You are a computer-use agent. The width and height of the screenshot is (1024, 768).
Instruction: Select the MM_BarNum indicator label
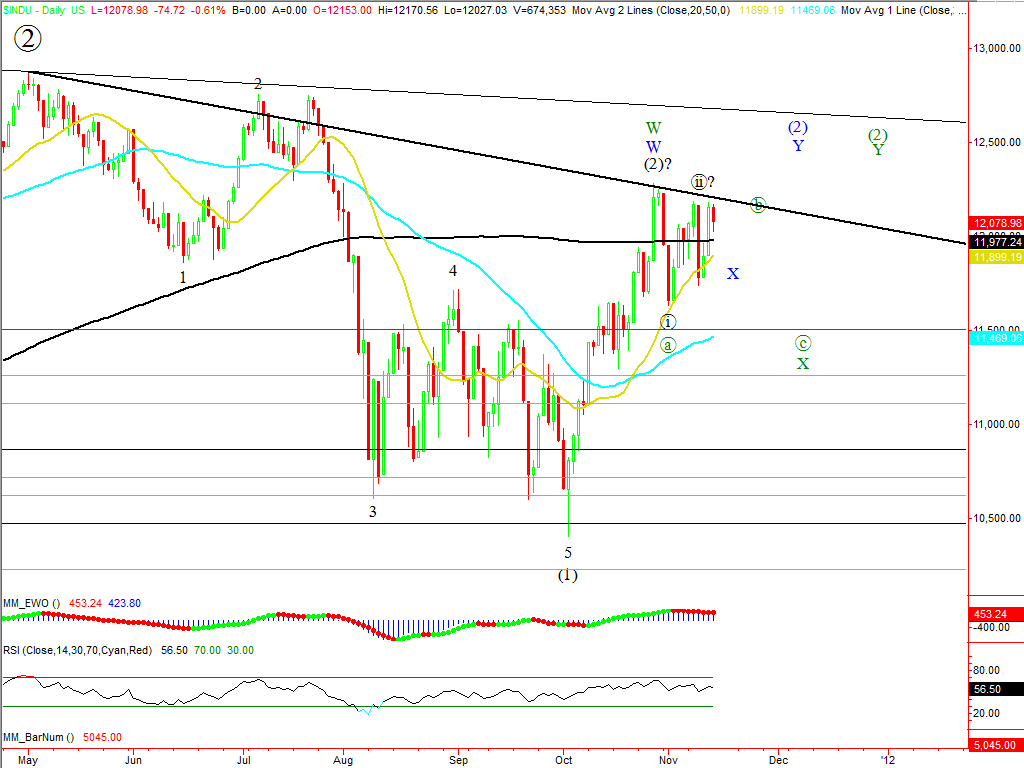pyautogui.click(x=38, y=737)
